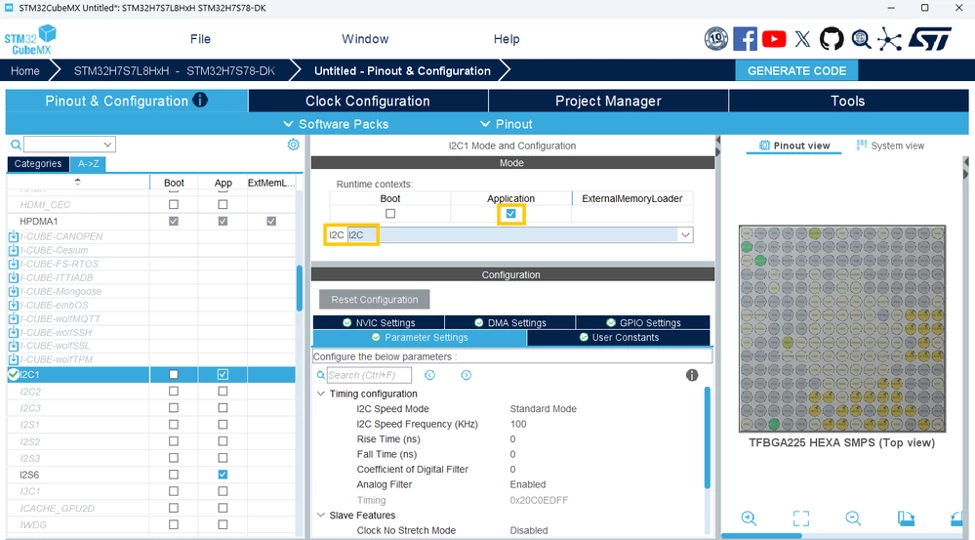The height and width of the screenshot is (540, 975).
Task: Sort the peripheral name column
Action: [x=78, y=182]
